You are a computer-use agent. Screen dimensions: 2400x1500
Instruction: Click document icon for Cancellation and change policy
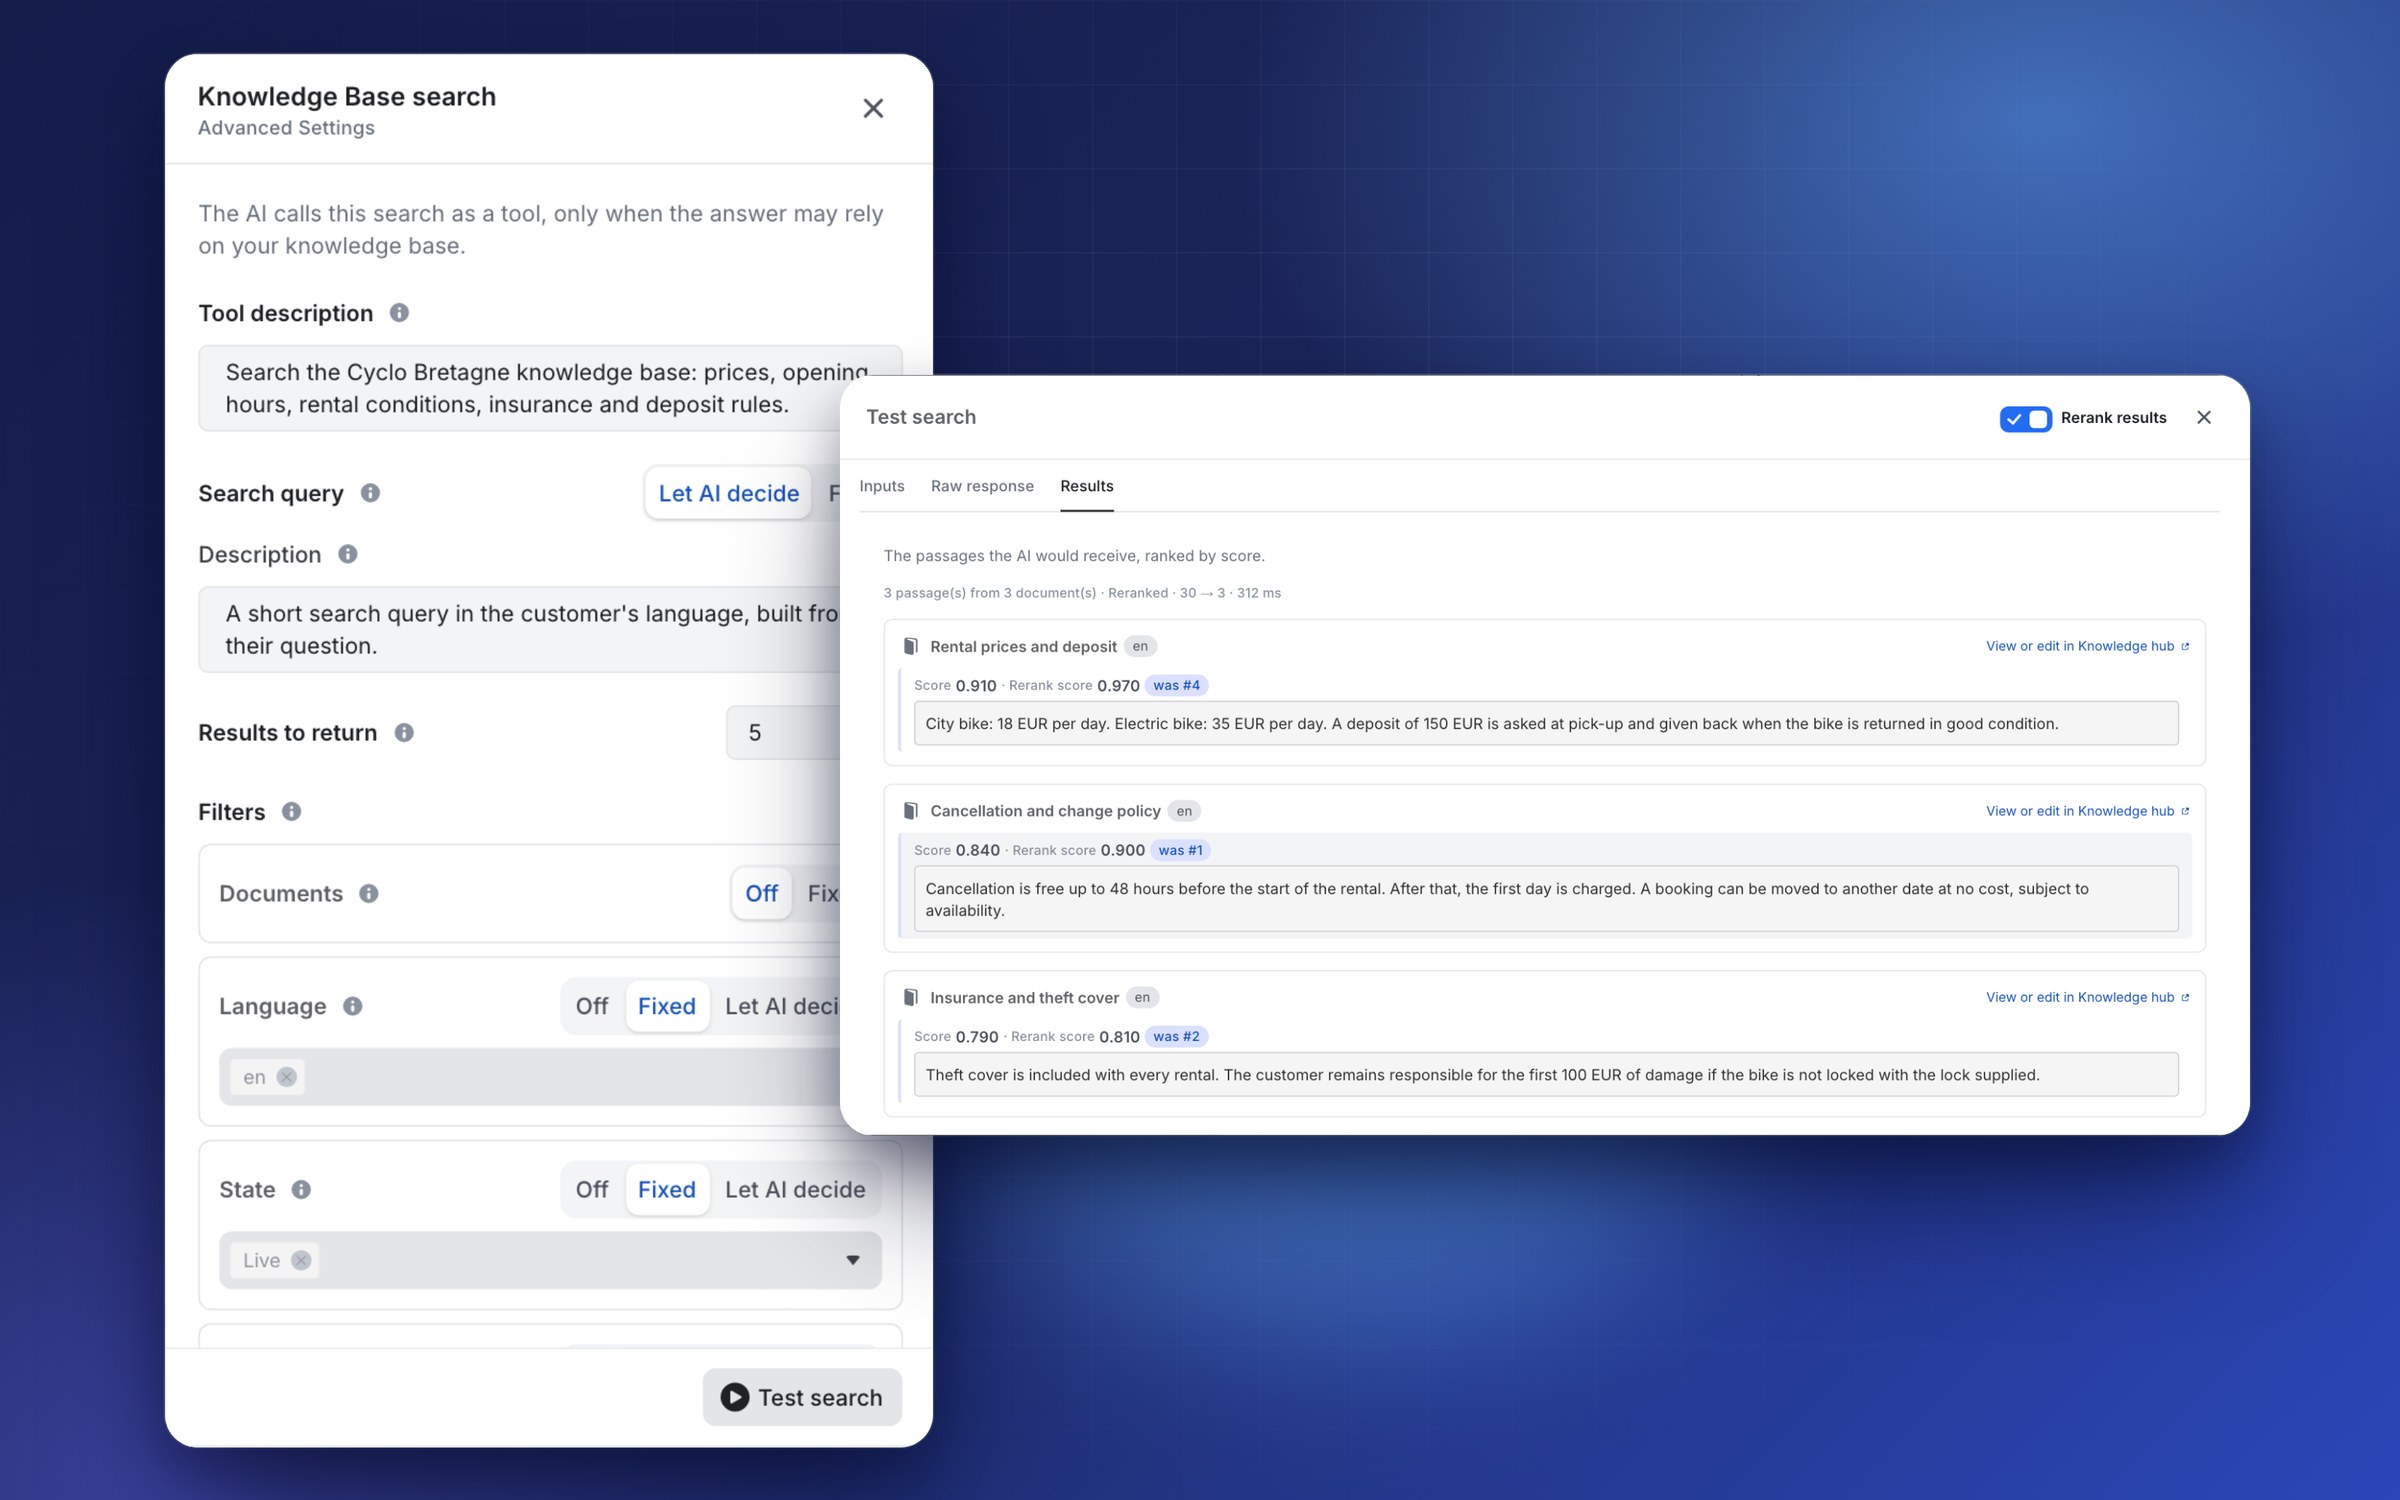pos(911,811)
